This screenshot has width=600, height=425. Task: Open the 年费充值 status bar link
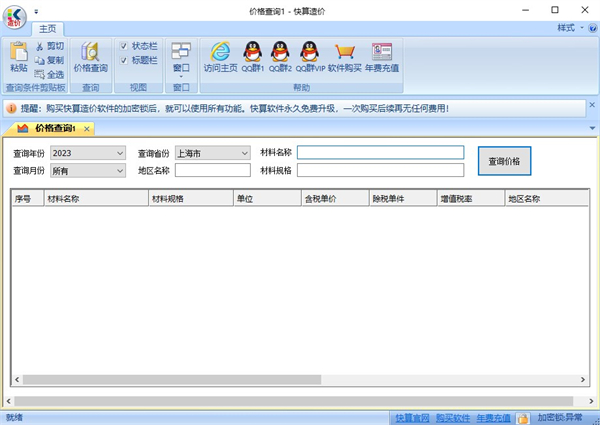[493, 418]
